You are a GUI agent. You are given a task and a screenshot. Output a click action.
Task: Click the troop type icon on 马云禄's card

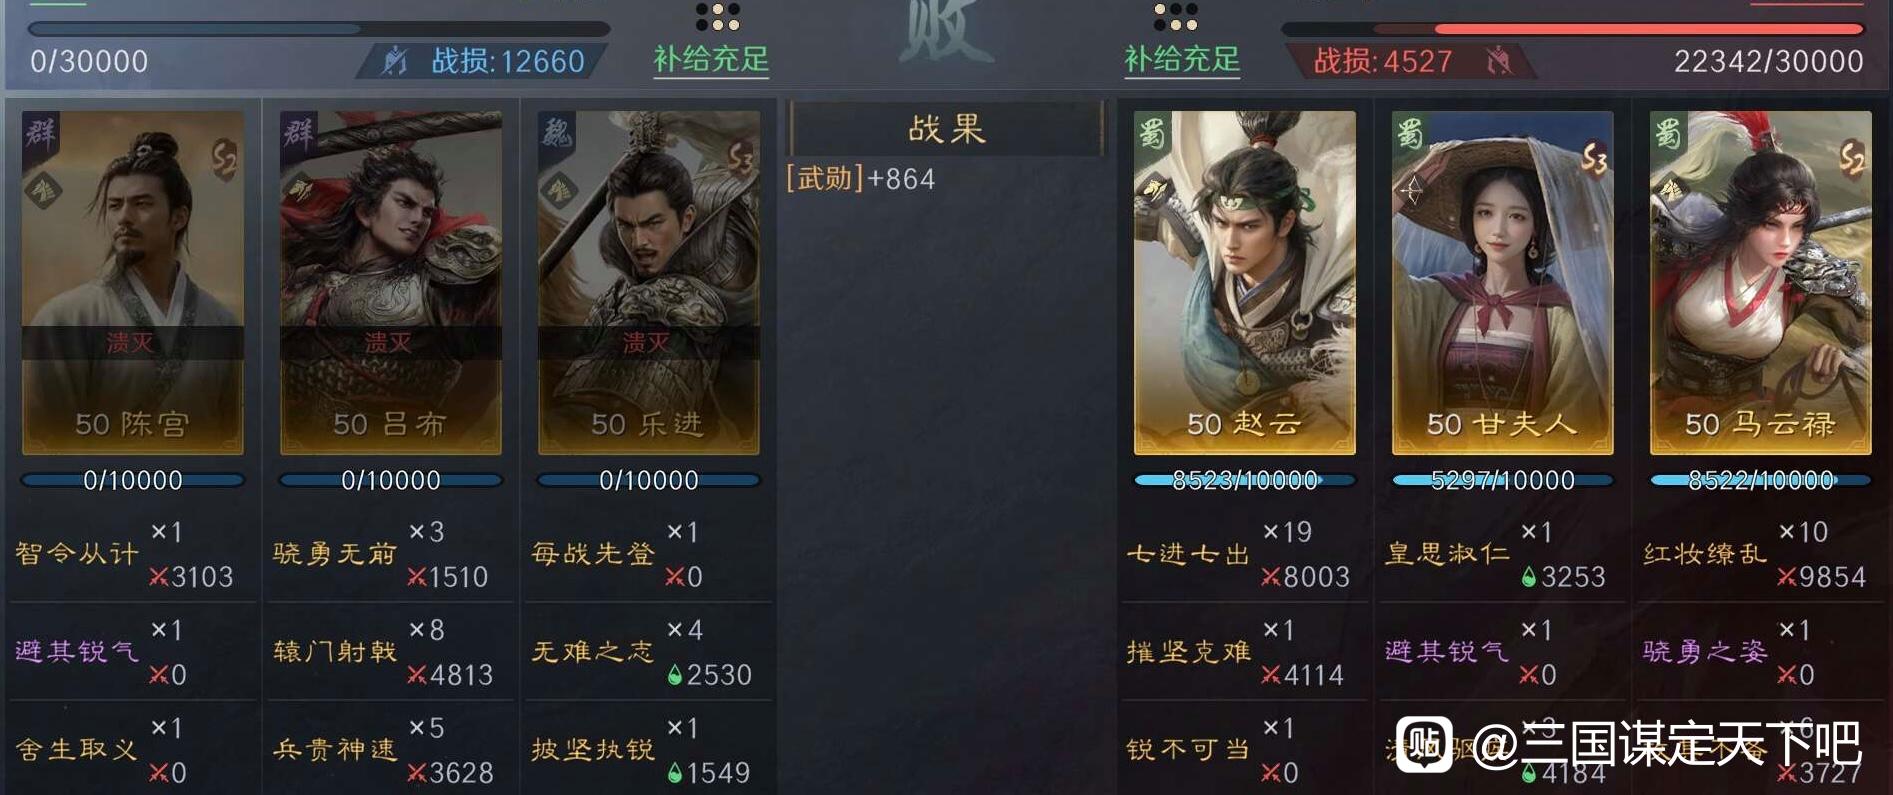[1669, 190]
